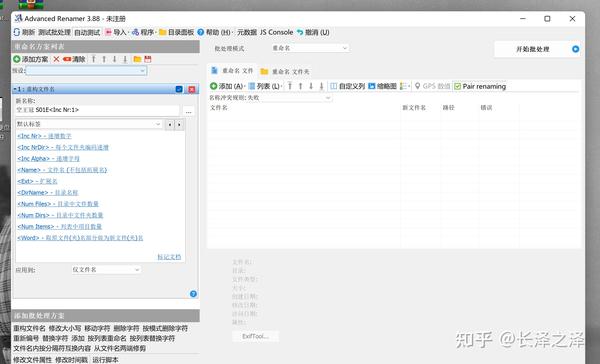This screenshot has width=600, height=364.
Task: Click 自定义列 custom columns
Action: tap(347, 86)
